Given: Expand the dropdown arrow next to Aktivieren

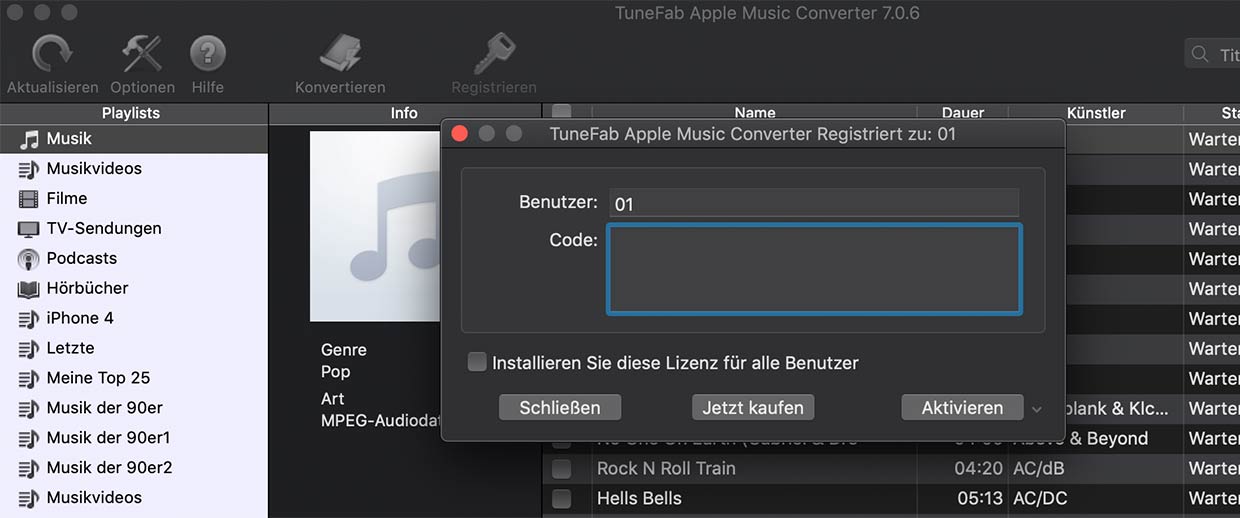Looking at the screenshot, I should pyautogui.click(x=1036, y=408).
